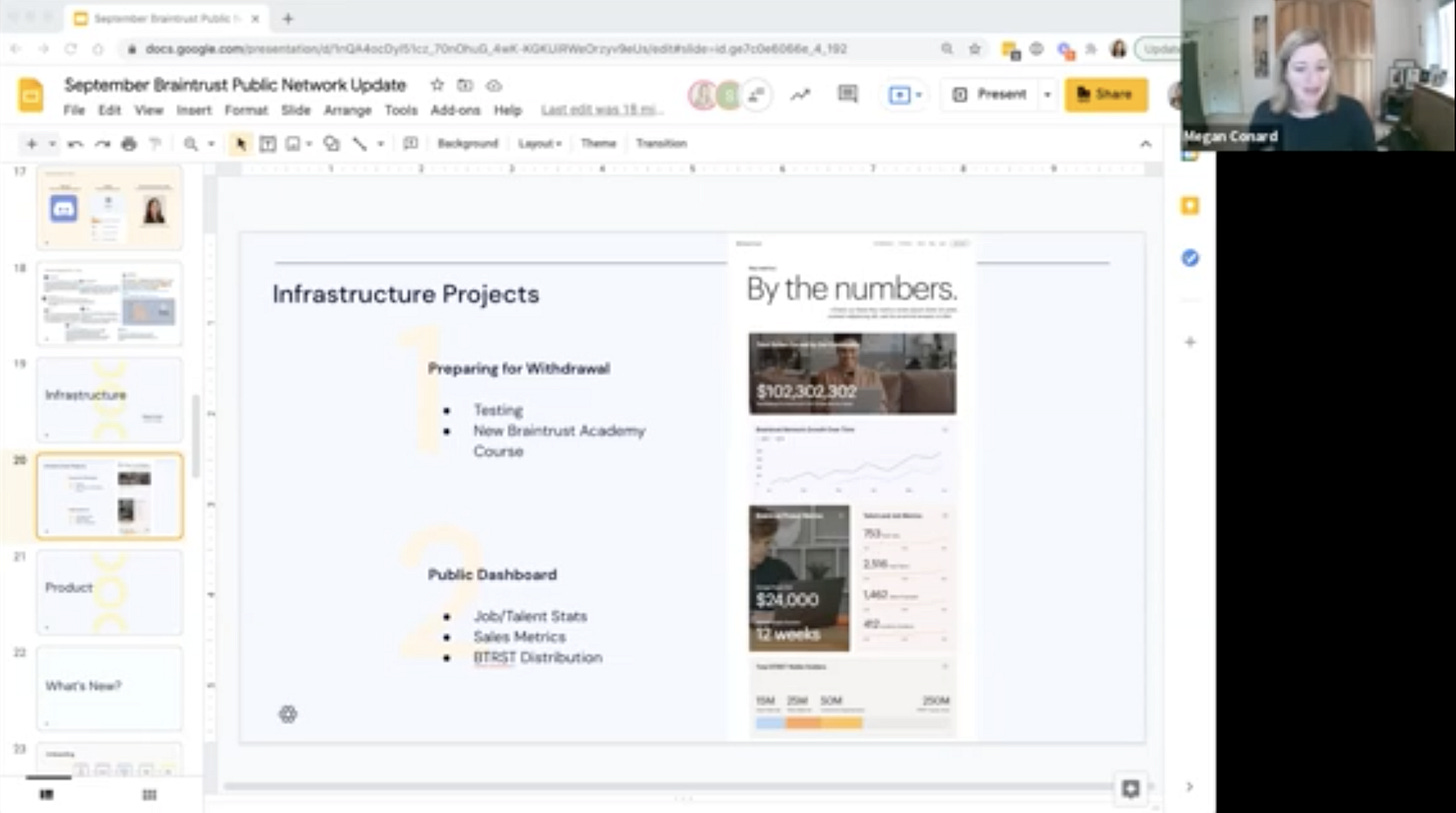This screenshot has height=813, width=1456.
Task: Click the Explore button bottom right
Action: [1131, 789]
